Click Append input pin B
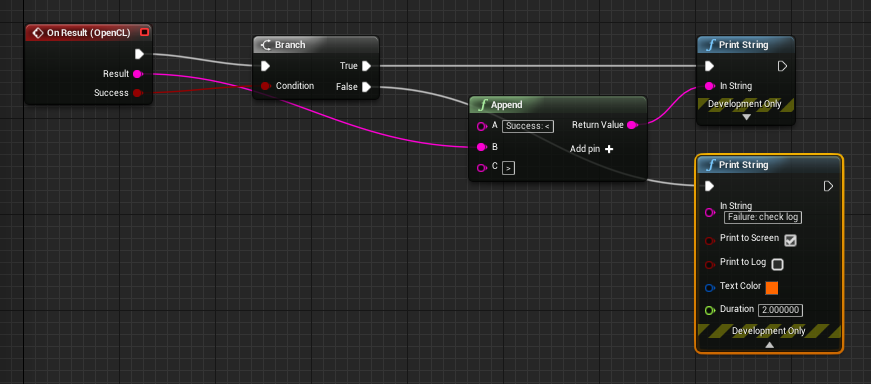This screenshot has height=384, width=871. tap(482, 147)
